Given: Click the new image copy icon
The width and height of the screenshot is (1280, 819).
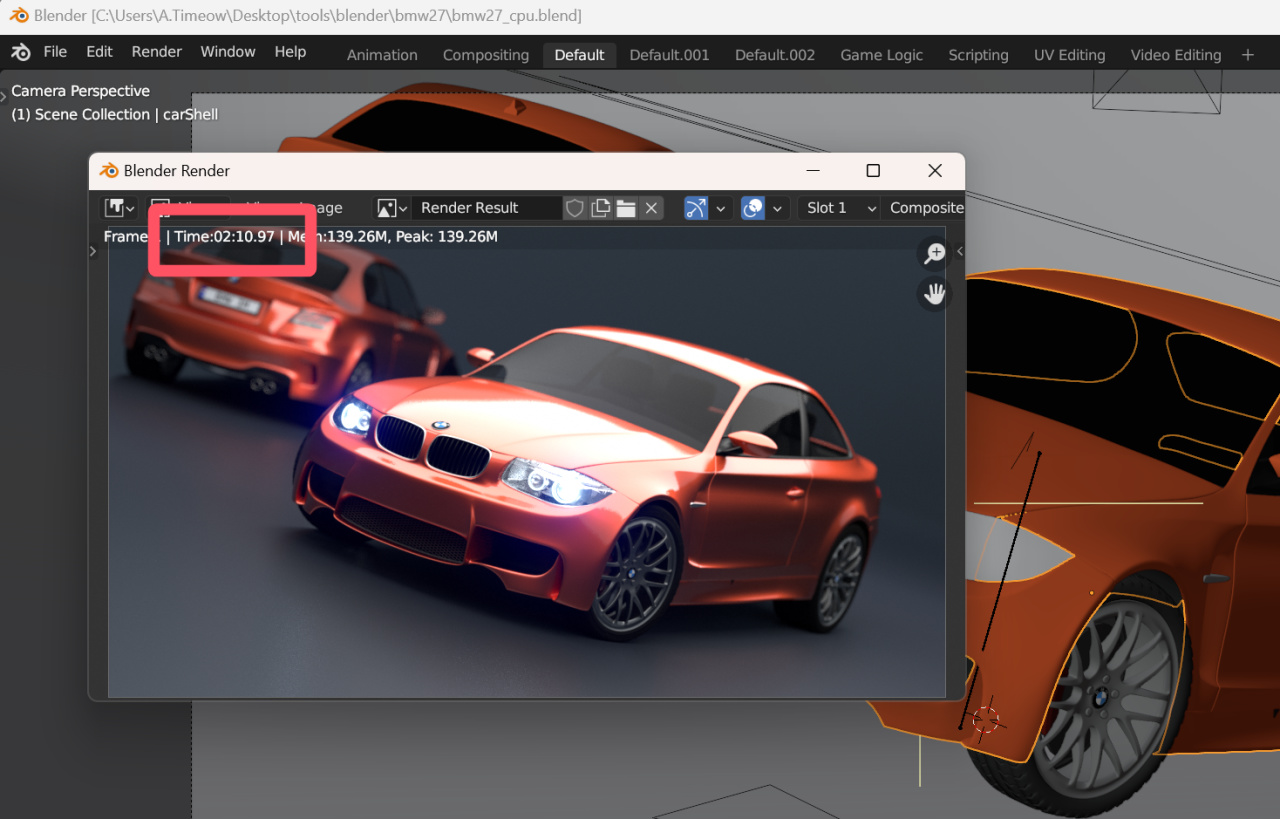Looking at the screenshot, I should coord(600,208).
